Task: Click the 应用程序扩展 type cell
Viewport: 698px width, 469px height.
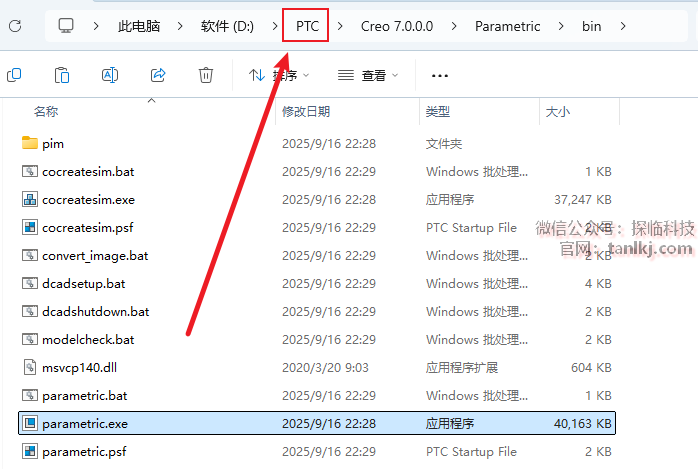Action: click(462, 368)
